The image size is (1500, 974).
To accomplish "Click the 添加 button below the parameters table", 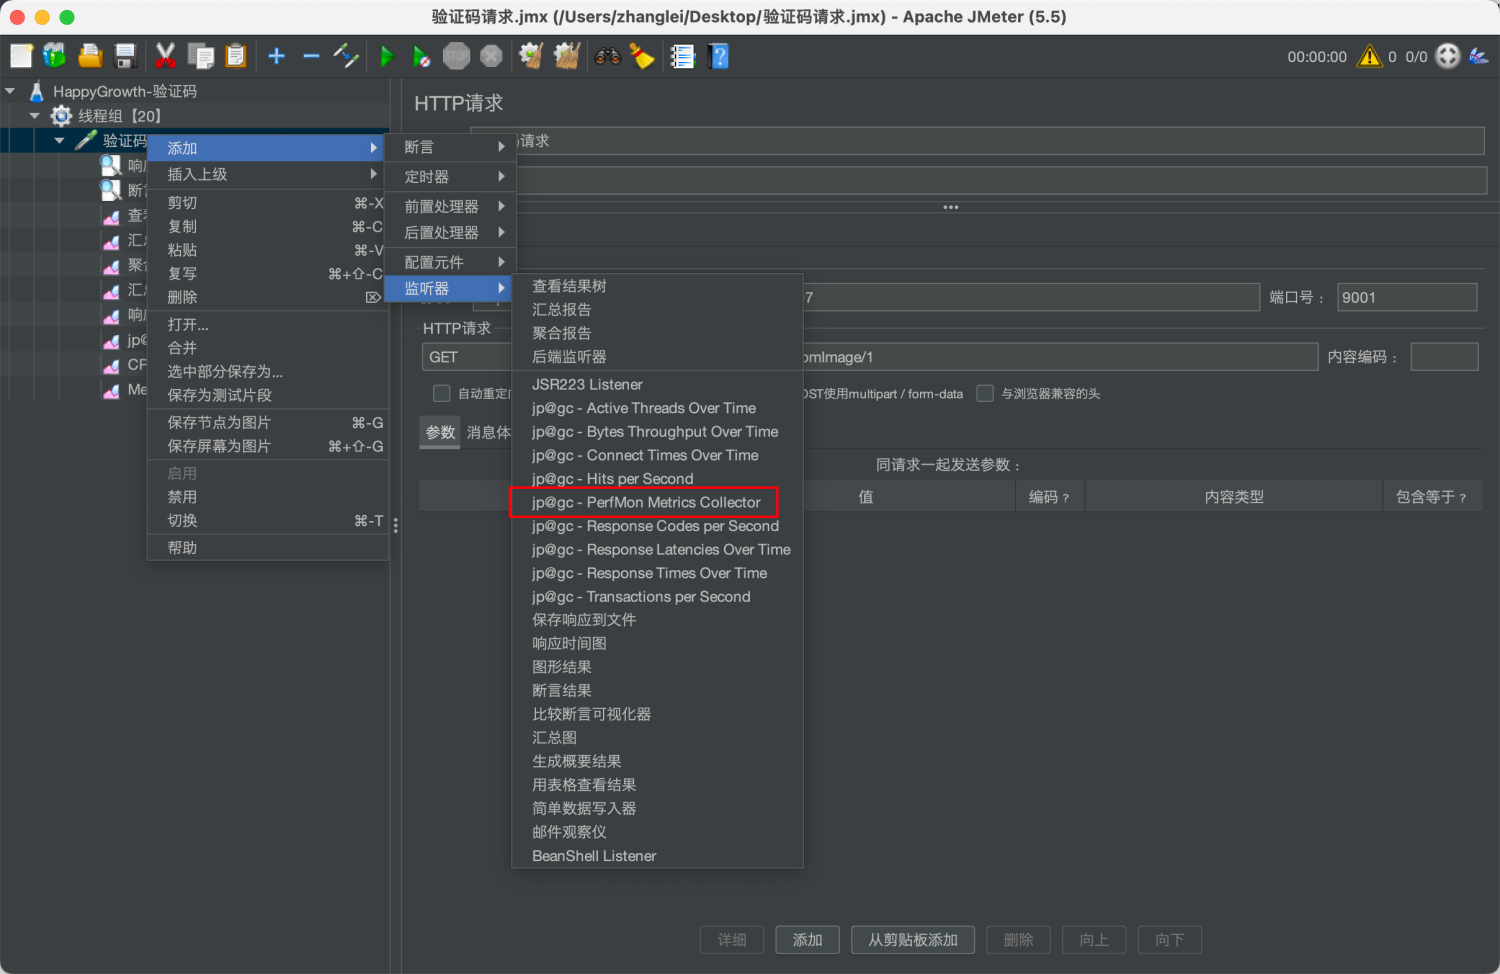I will coord(807,940).
